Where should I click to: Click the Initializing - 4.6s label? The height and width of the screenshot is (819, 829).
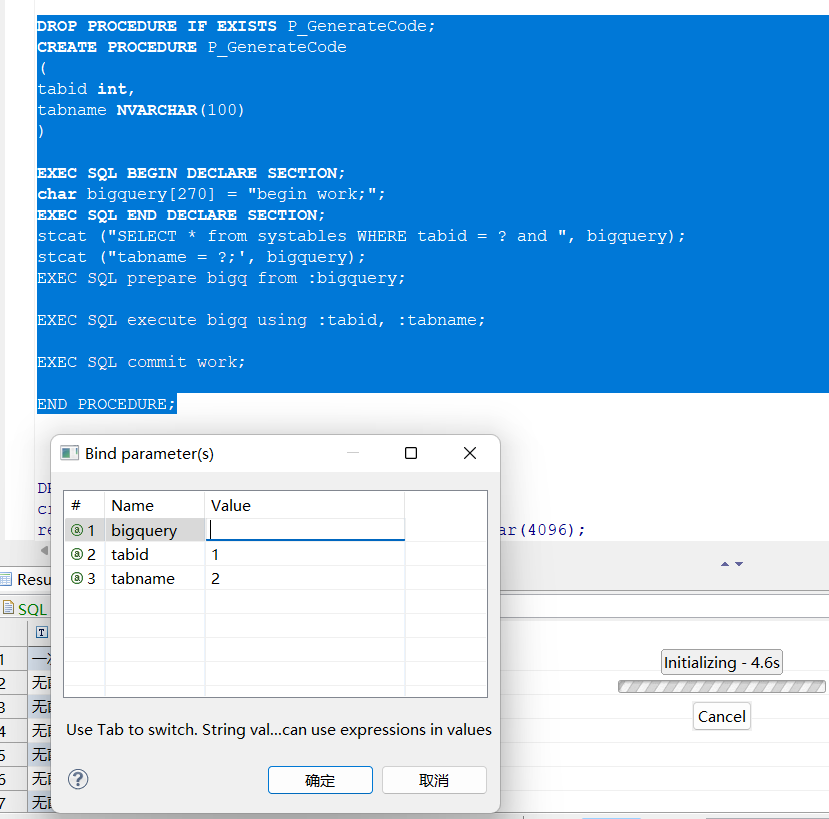click(722, 662)
